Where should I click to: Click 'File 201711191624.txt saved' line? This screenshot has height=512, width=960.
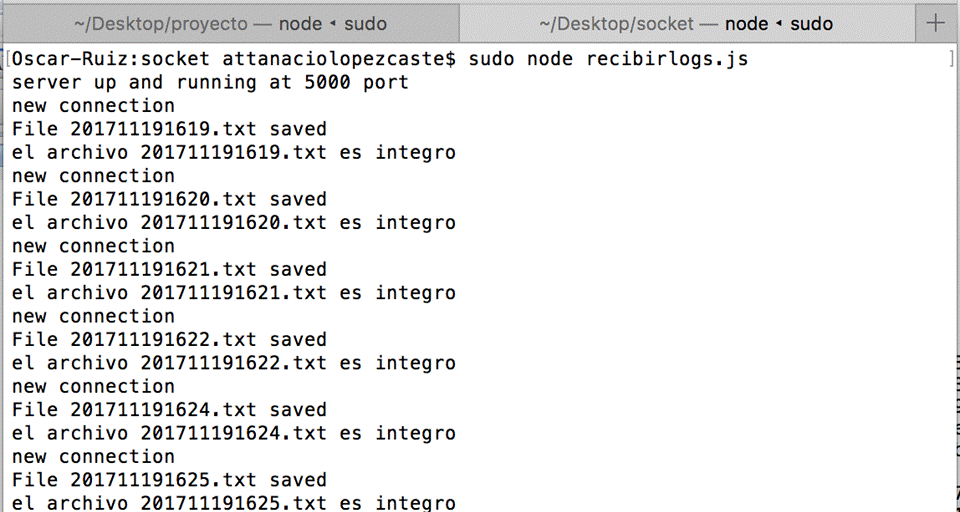pos(169,410)
